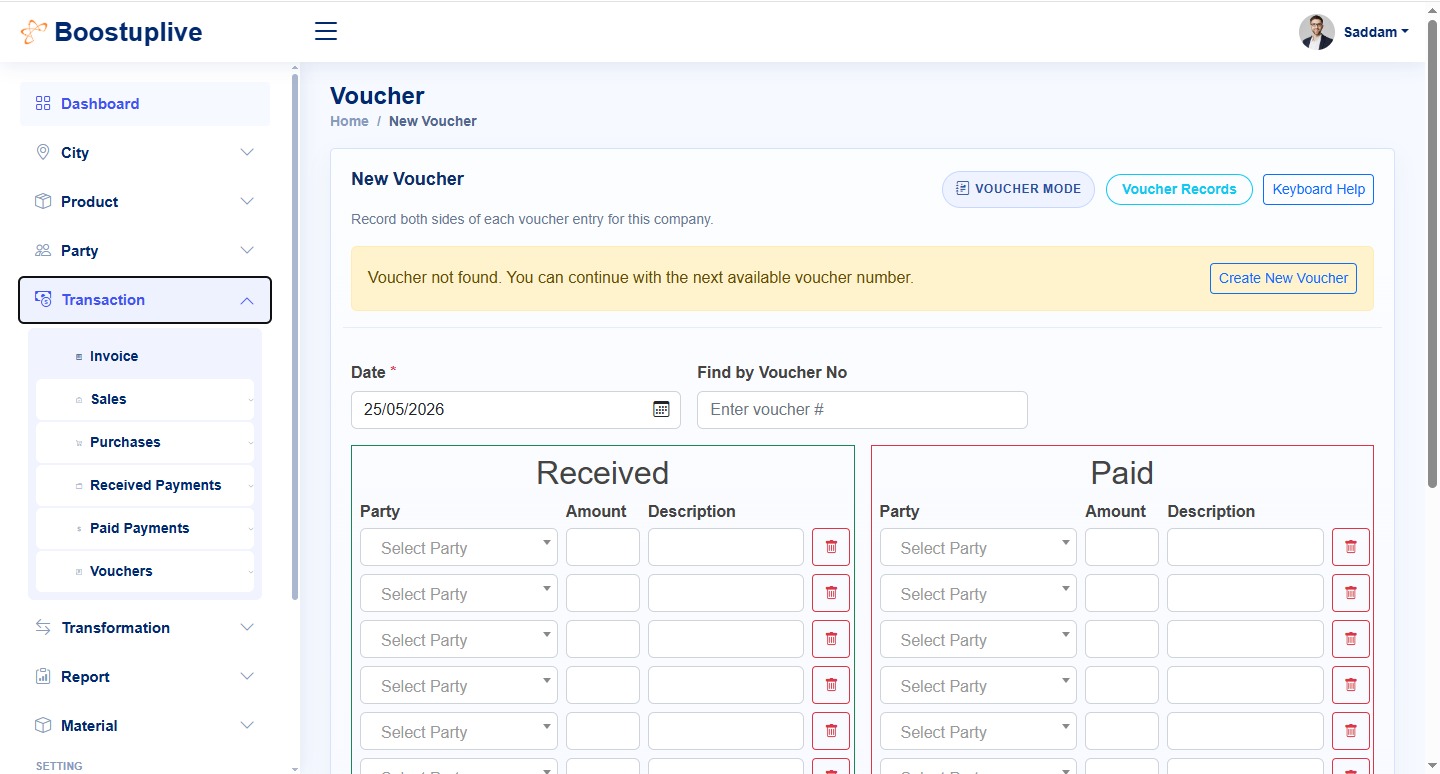Screen dimensions: 1440x774
Task: Click first Received Description field
Action: click(x=726, y=547)
